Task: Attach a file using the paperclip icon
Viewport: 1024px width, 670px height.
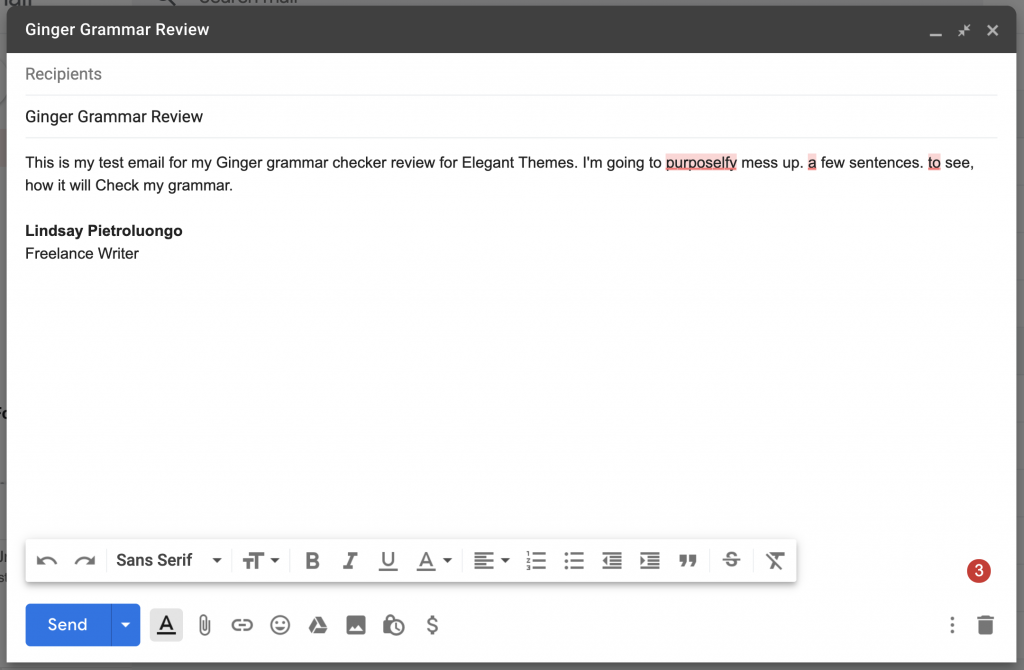Action: point(204,625)
